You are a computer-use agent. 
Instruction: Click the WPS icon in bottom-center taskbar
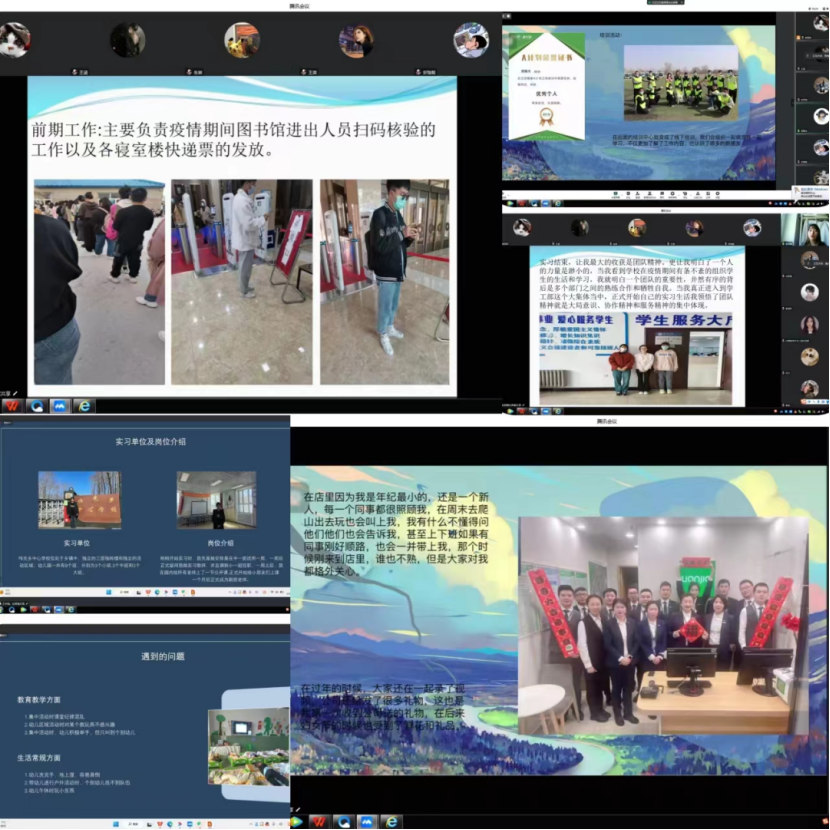pyautogui.click(x=319, y=821)
